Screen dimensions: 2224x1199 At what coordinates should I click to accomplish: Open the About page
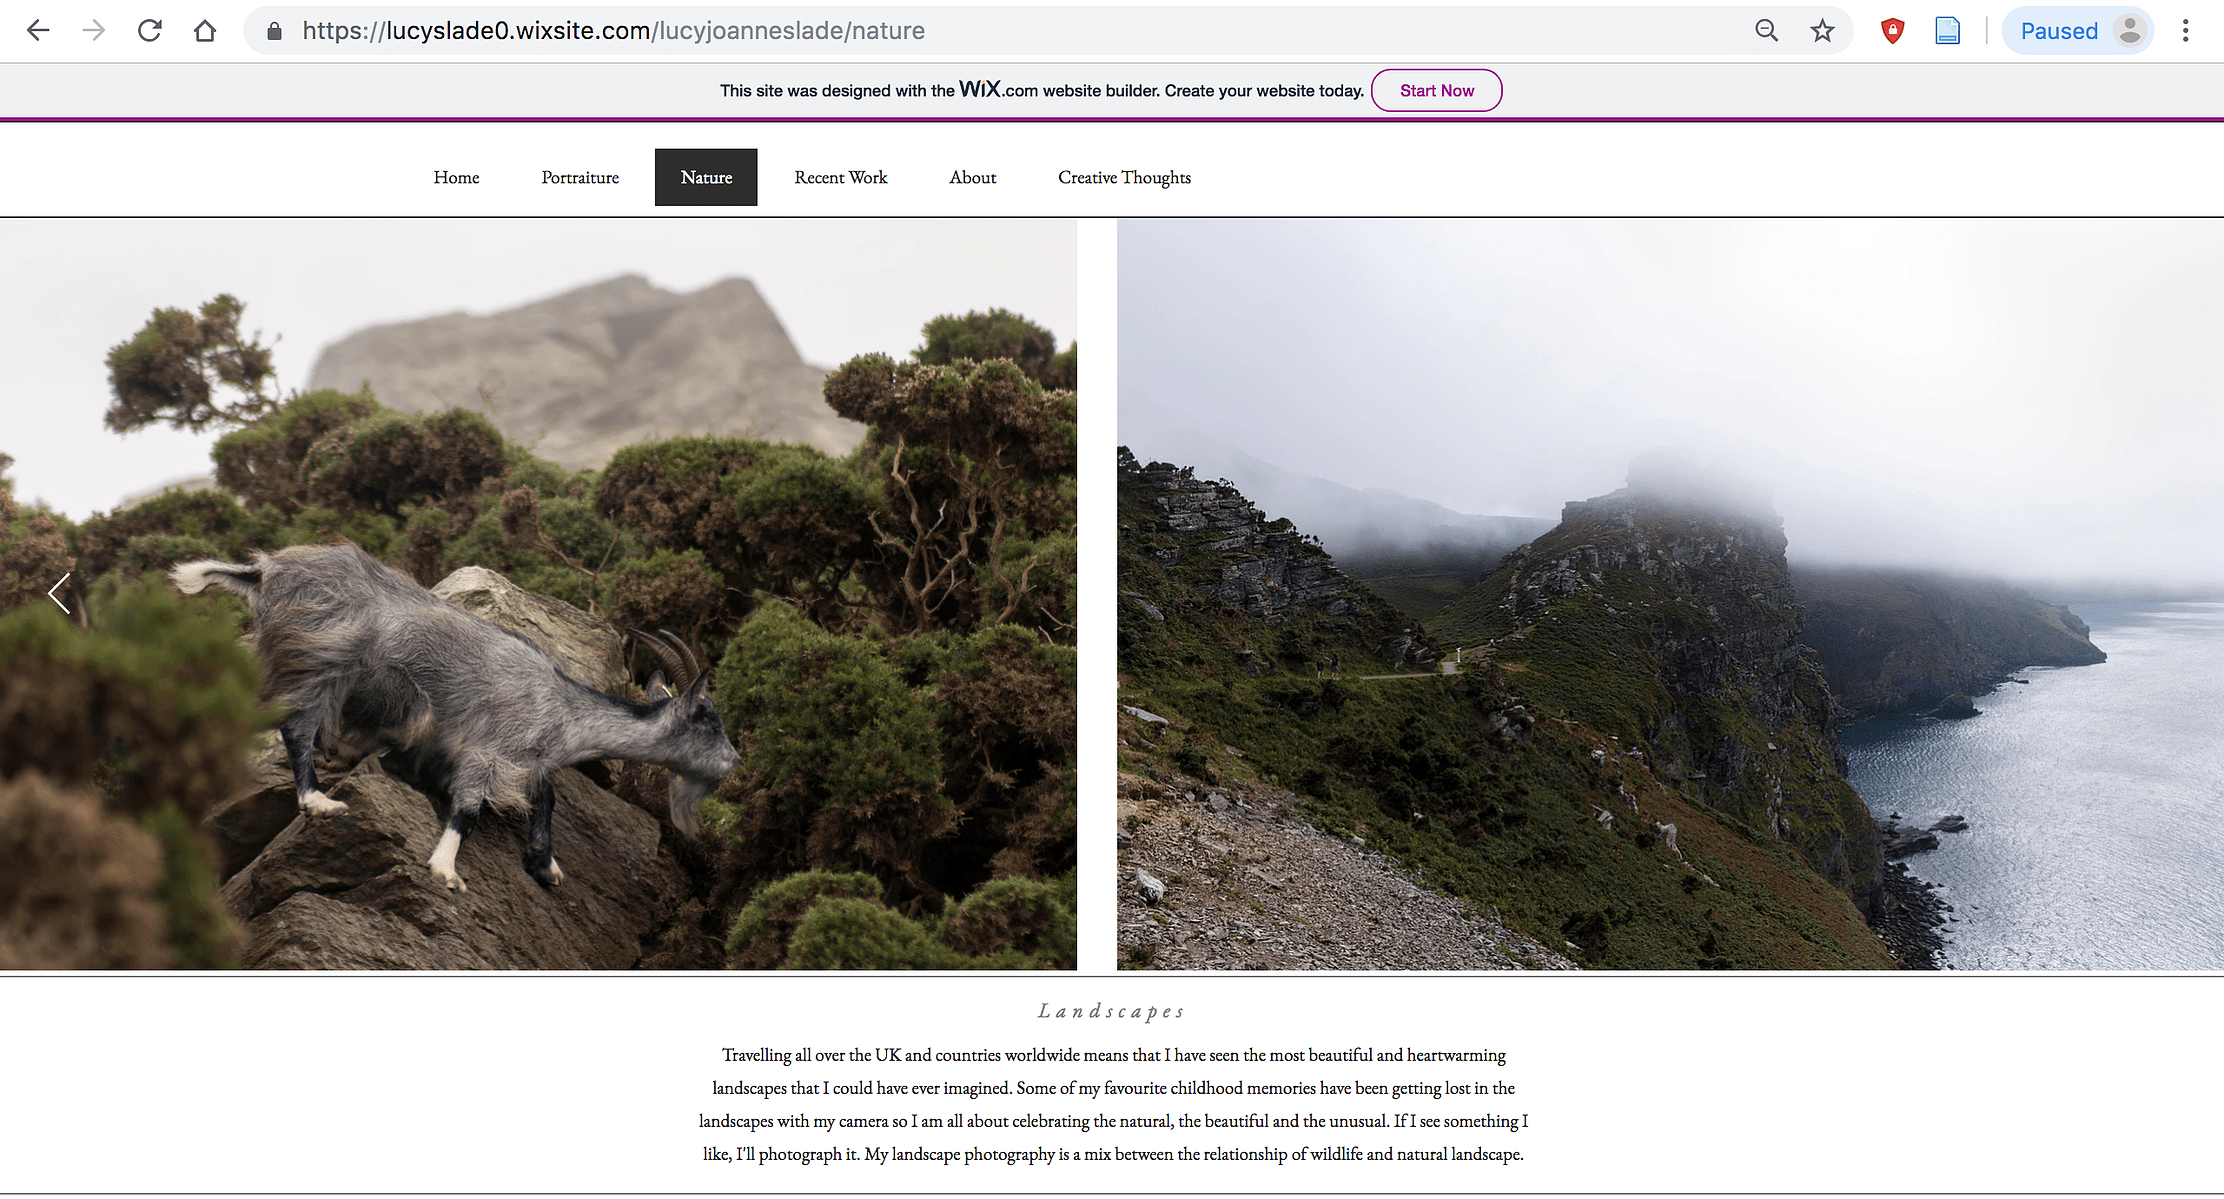point(973,177)
